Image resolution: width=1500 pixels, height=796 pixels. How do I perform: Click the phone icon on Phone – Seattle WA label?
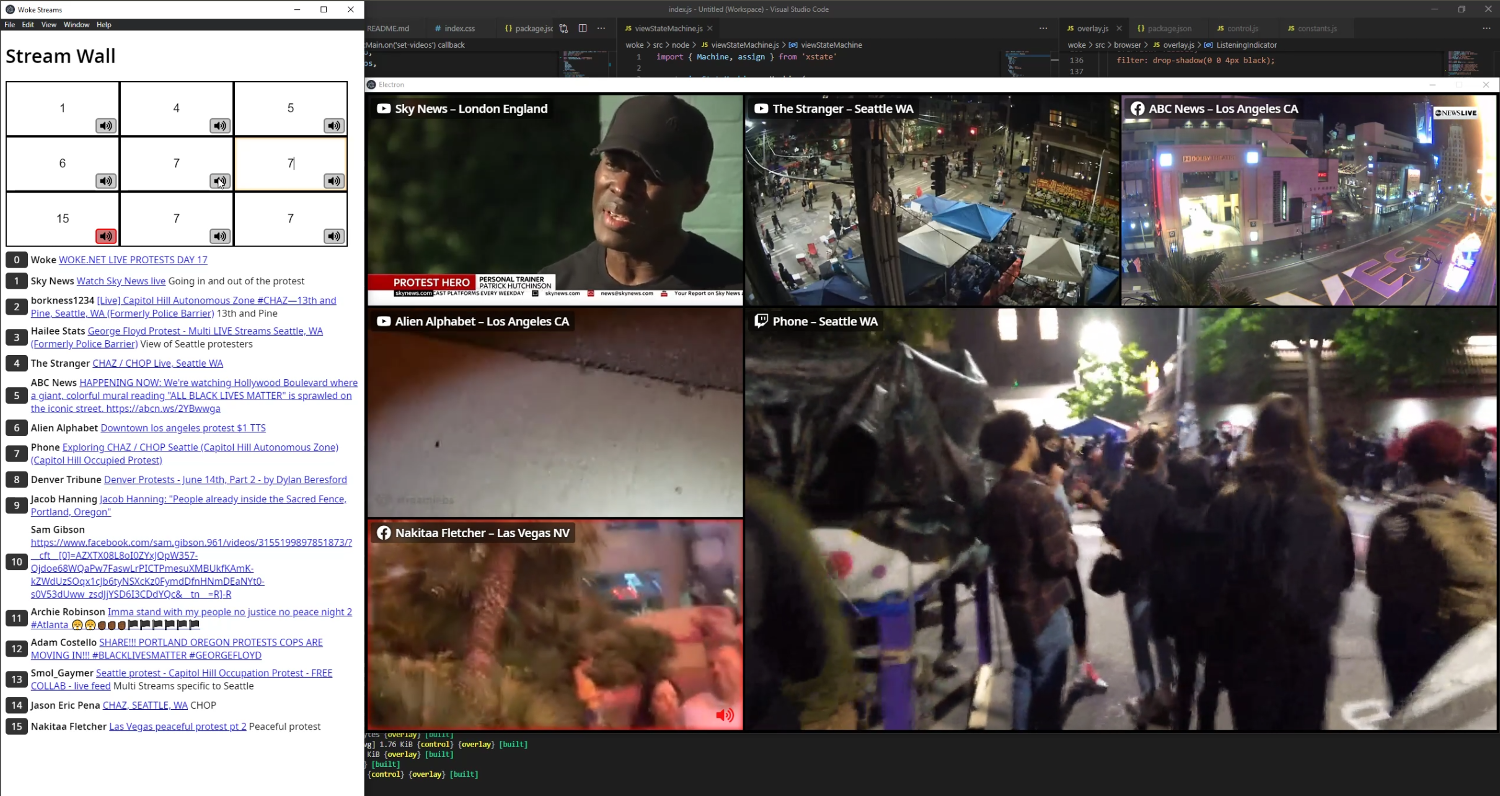(761, 321)
